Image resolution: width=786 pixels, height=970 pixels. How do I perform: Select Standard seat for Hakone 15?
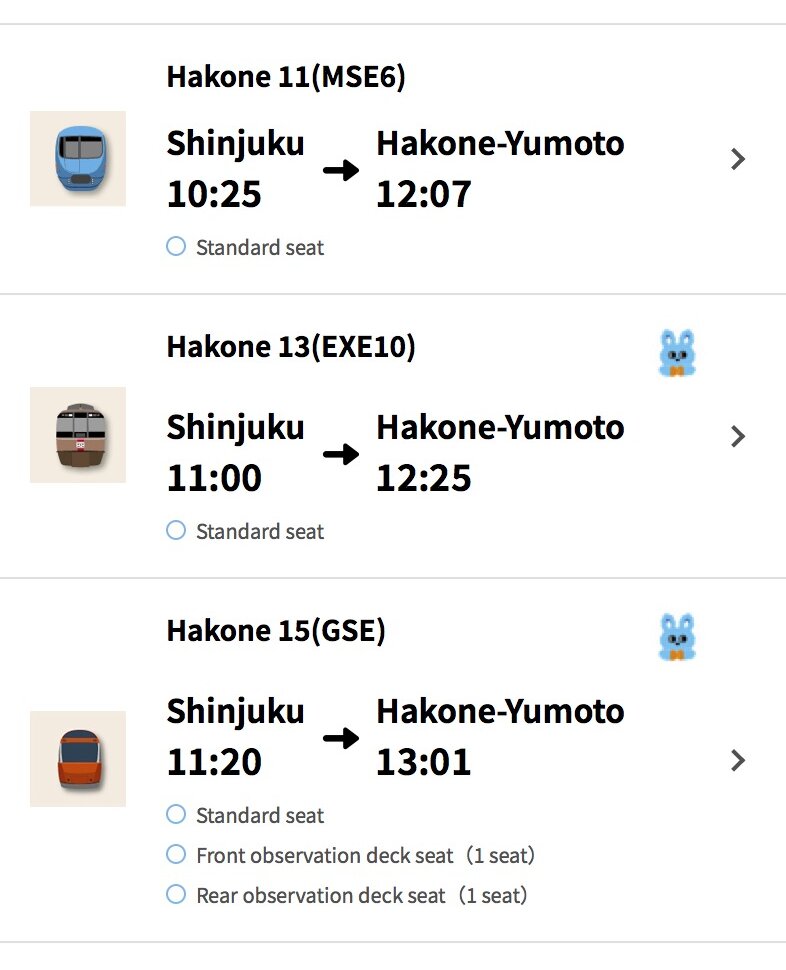point(176,814)
